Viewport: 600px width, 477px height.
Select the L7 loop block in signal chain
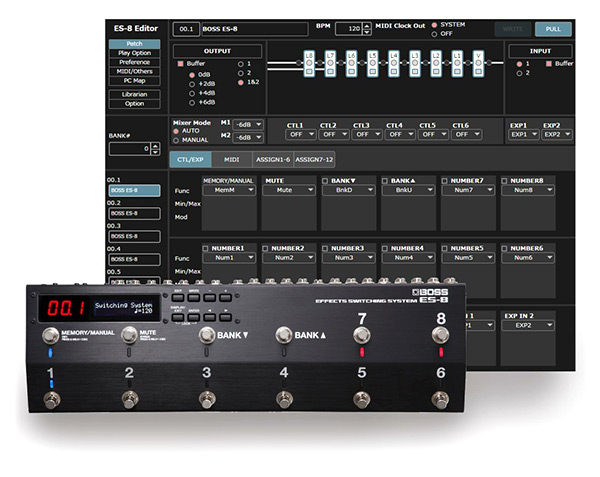click(330, 63)
